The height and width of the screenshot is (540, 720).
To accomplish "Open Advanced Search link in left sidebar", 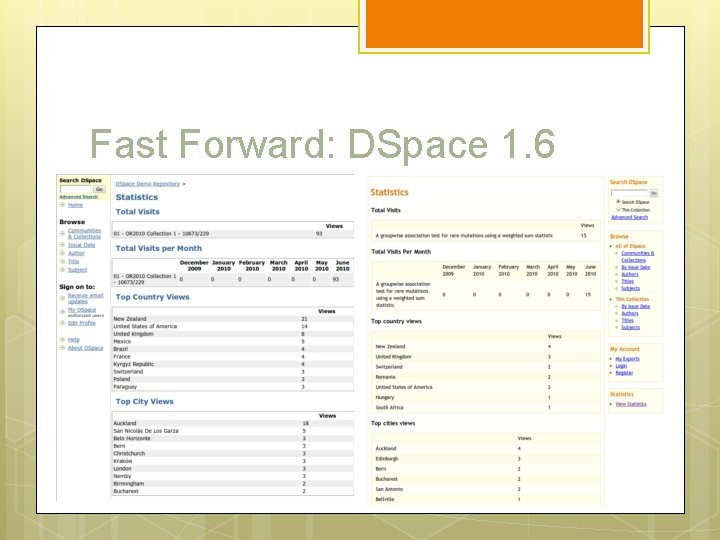I will (79, 197).
